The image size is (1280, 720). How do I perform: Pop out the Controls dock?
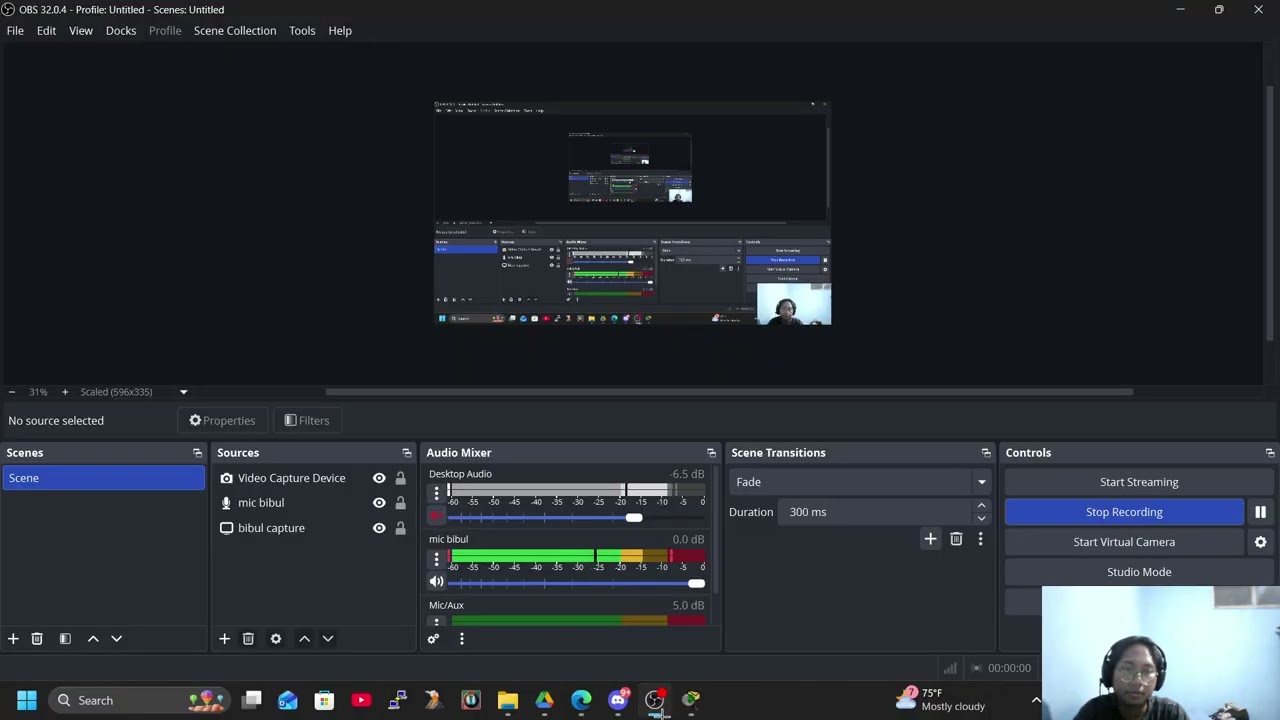pos(1269,453)
